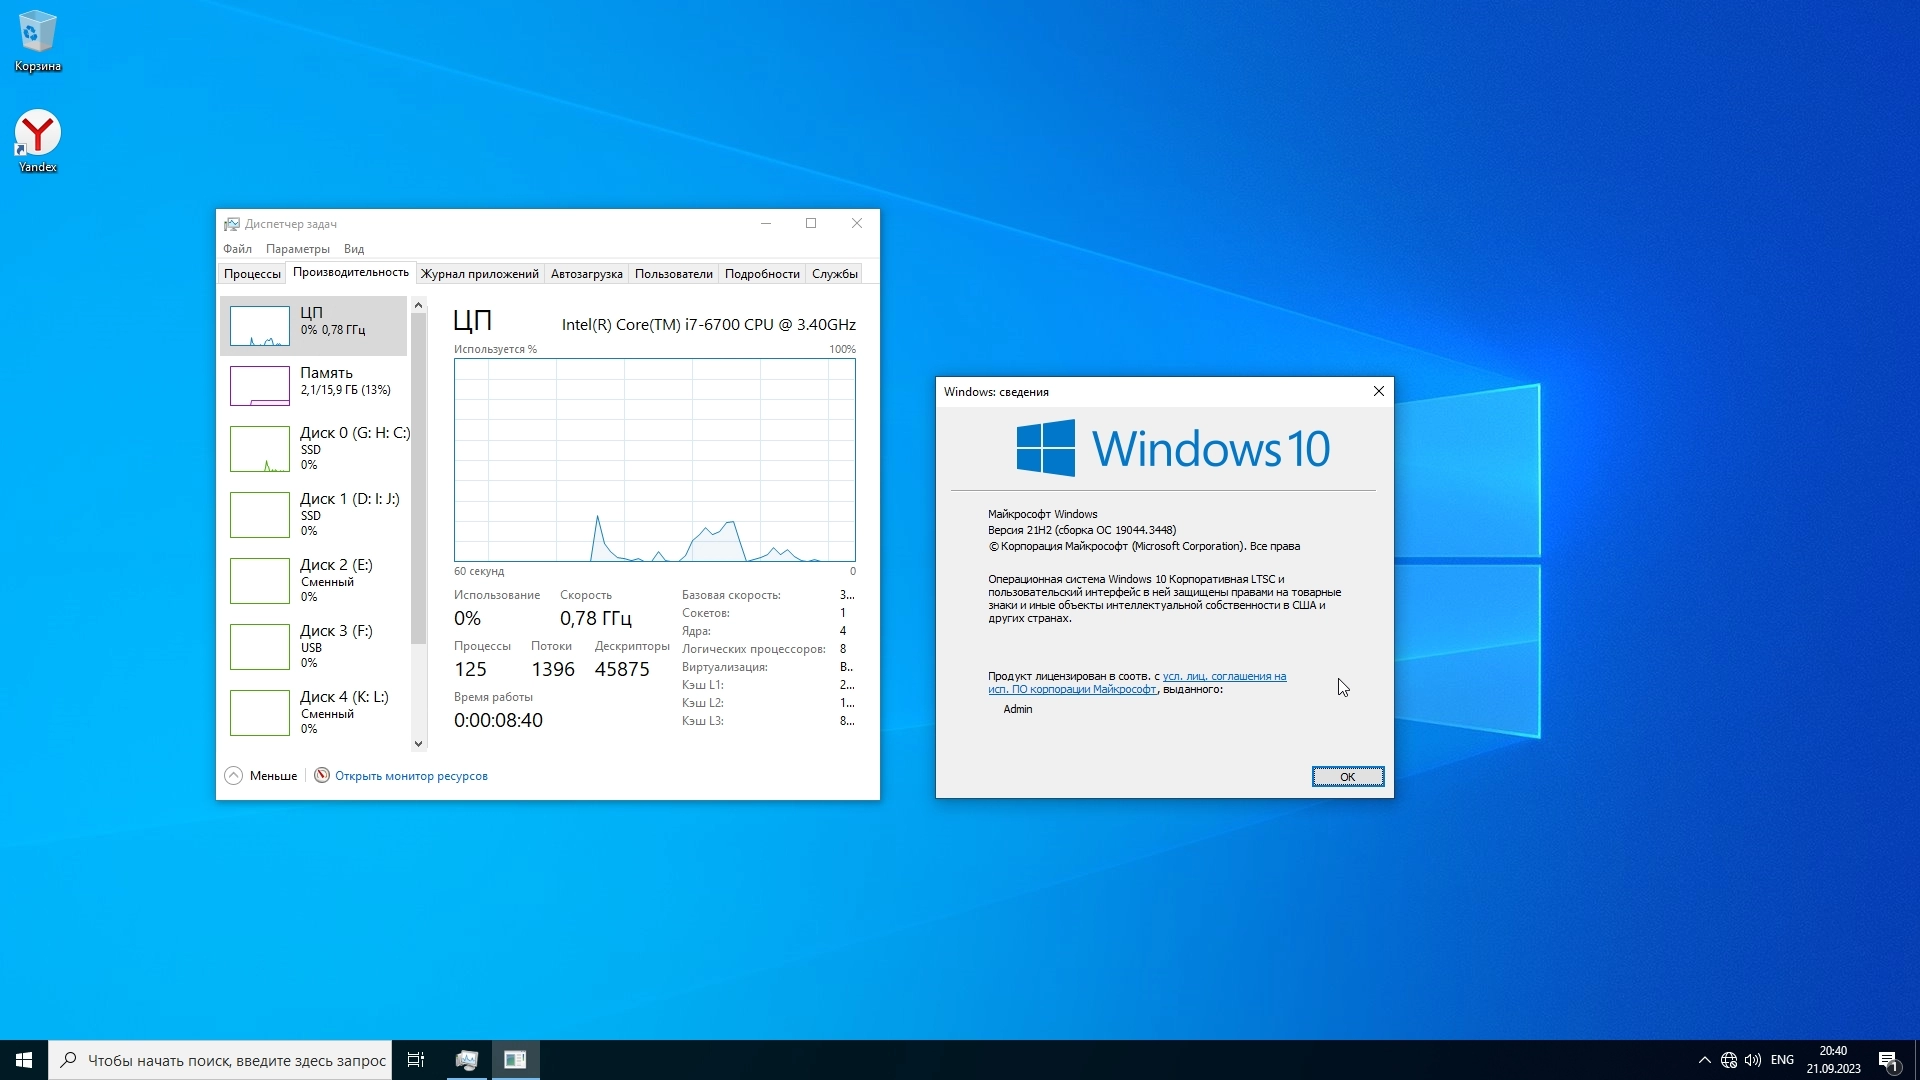Open the Microsoft license agreement link
This screenshot has width=1920, height=1080.
coord(1224,677)
